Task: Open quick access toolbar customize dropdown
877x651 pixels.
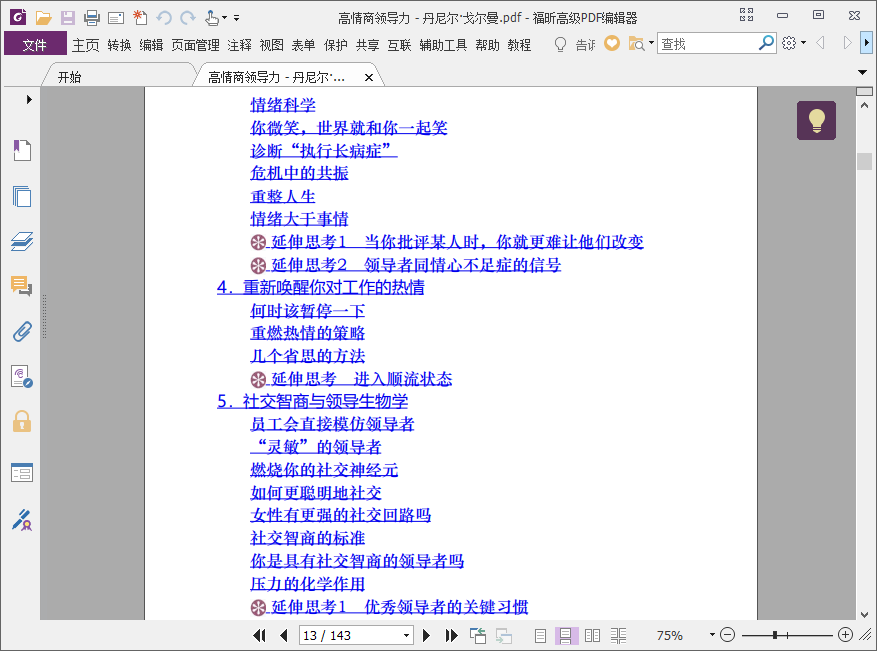Action: coord(237,18)
